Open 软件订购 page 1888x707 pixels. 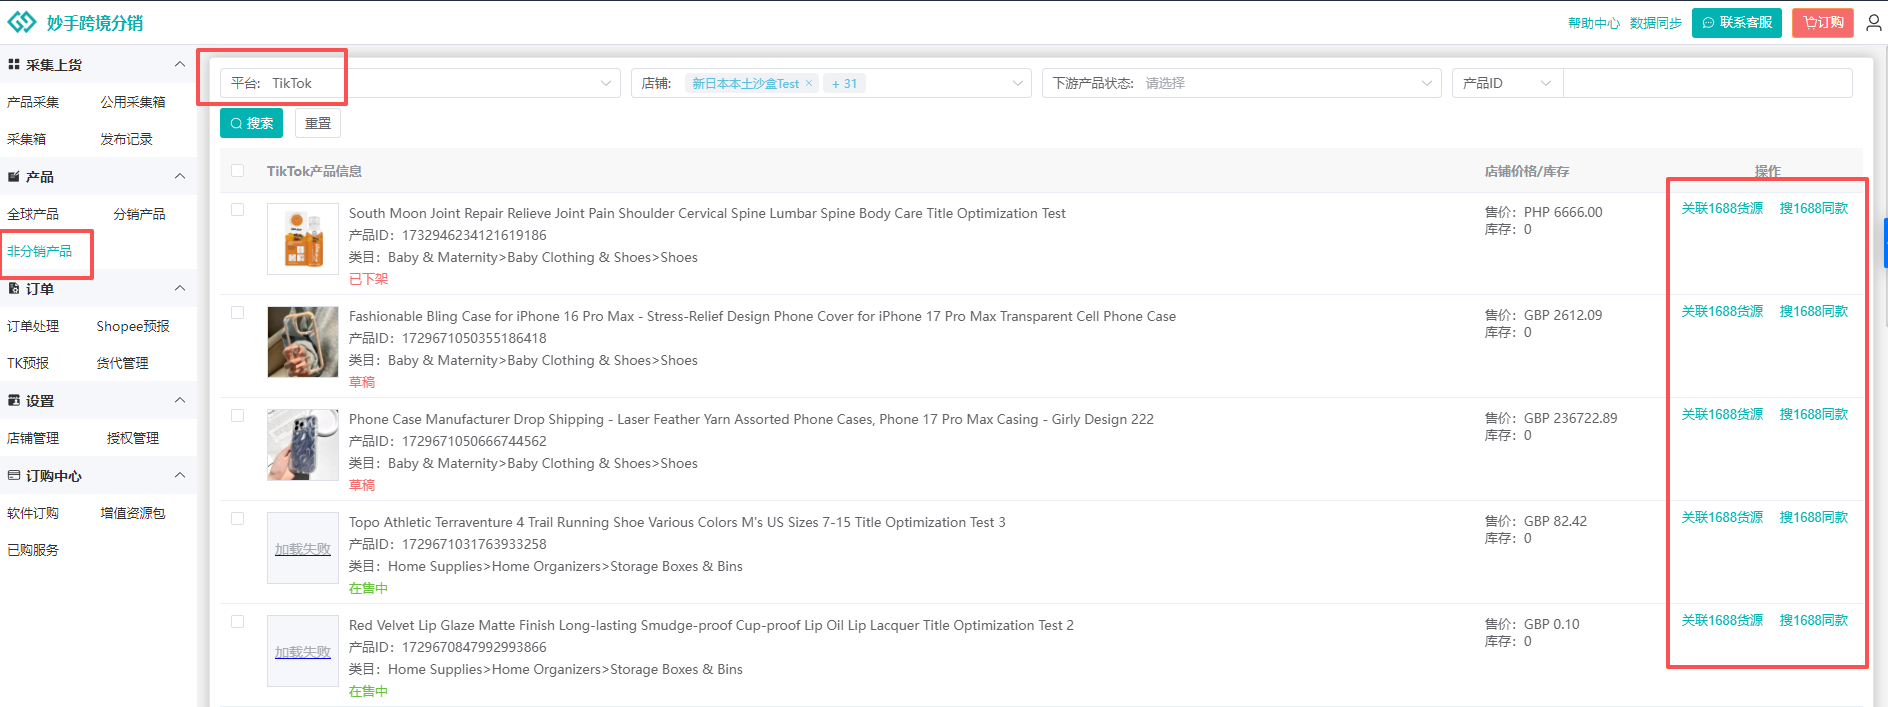(x=33, y=513)
